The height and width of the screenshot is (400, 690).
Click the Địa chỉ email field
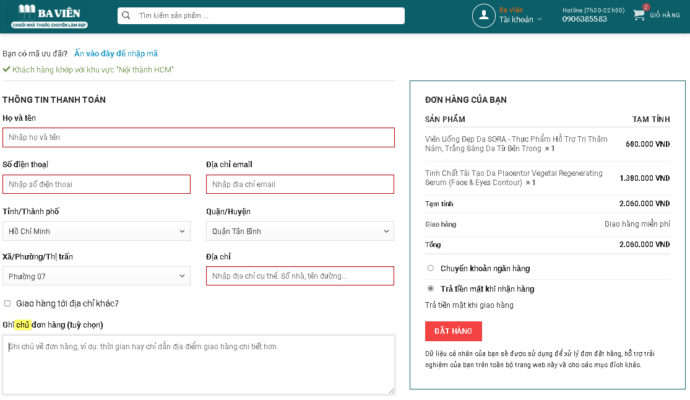[300, 184]
